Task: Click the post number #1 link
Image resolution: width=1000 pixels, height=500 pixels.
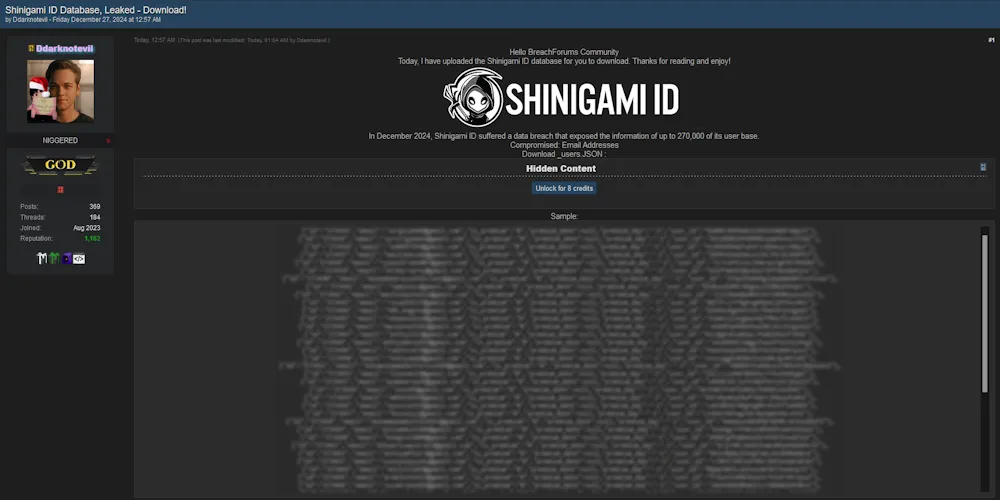Action: (x=991, y=40)
